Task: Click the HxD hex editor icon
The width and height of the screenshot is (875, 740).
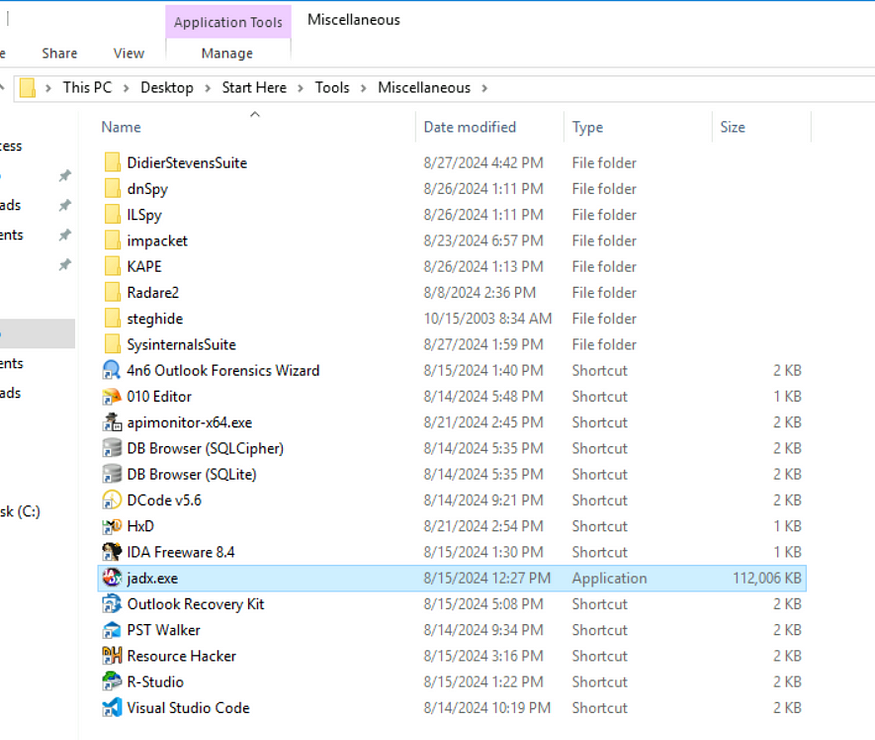Action: click(x=112, y=526)
